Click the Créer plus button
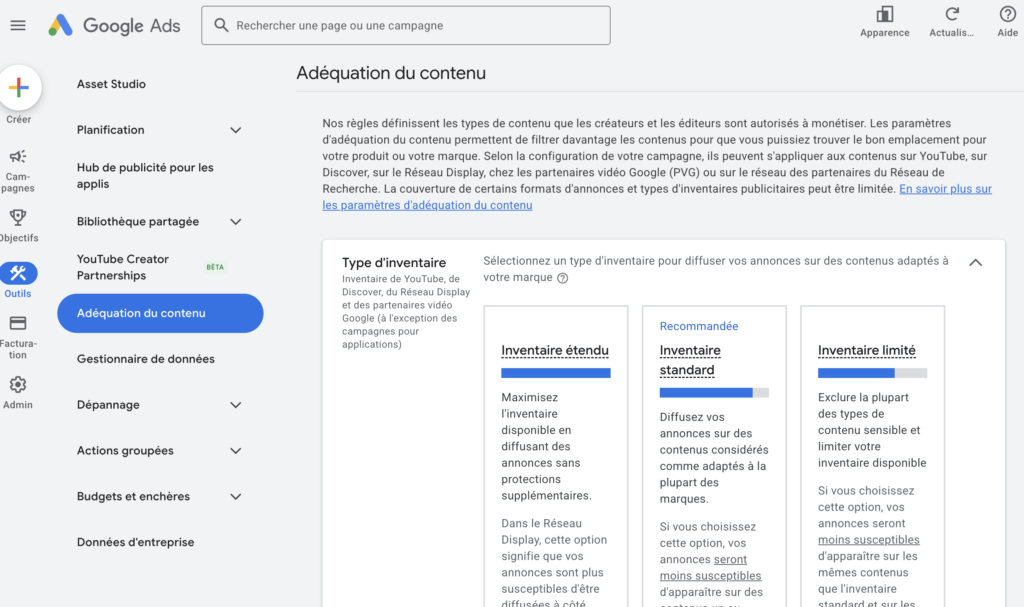 19,88
